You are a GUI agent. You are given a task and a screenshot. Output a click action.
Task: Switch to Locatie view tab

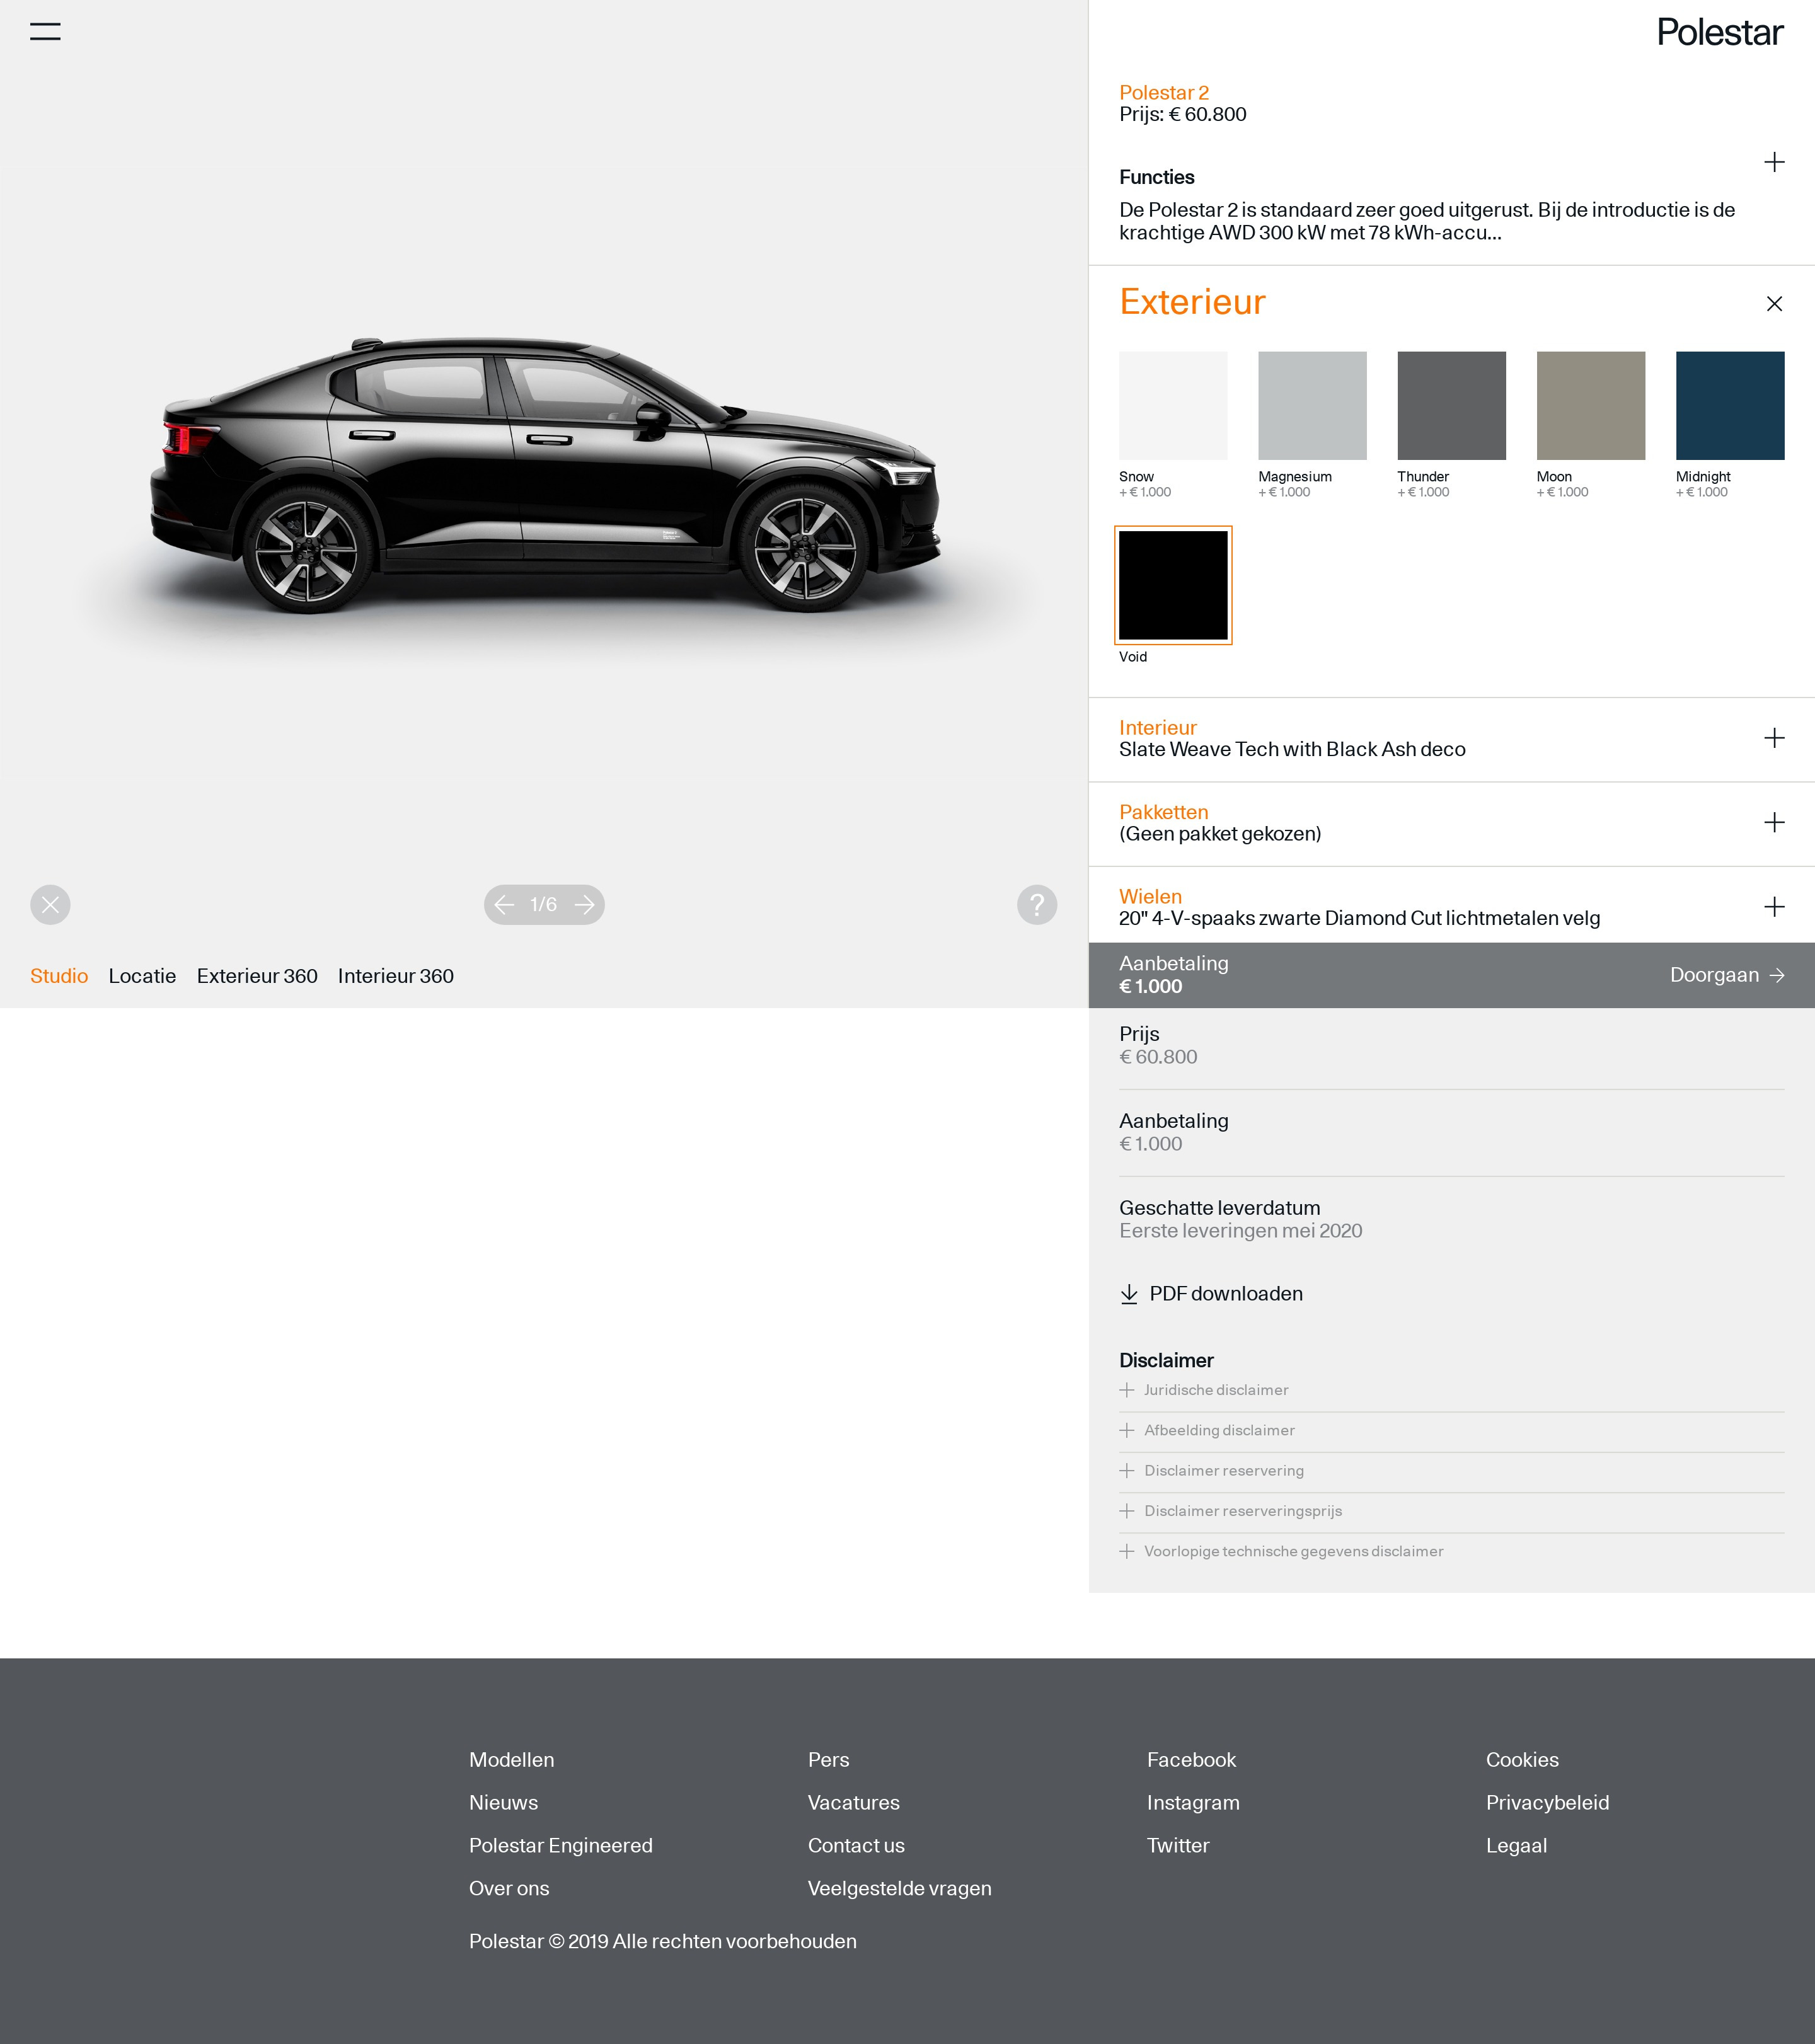(x=142, y=975)
